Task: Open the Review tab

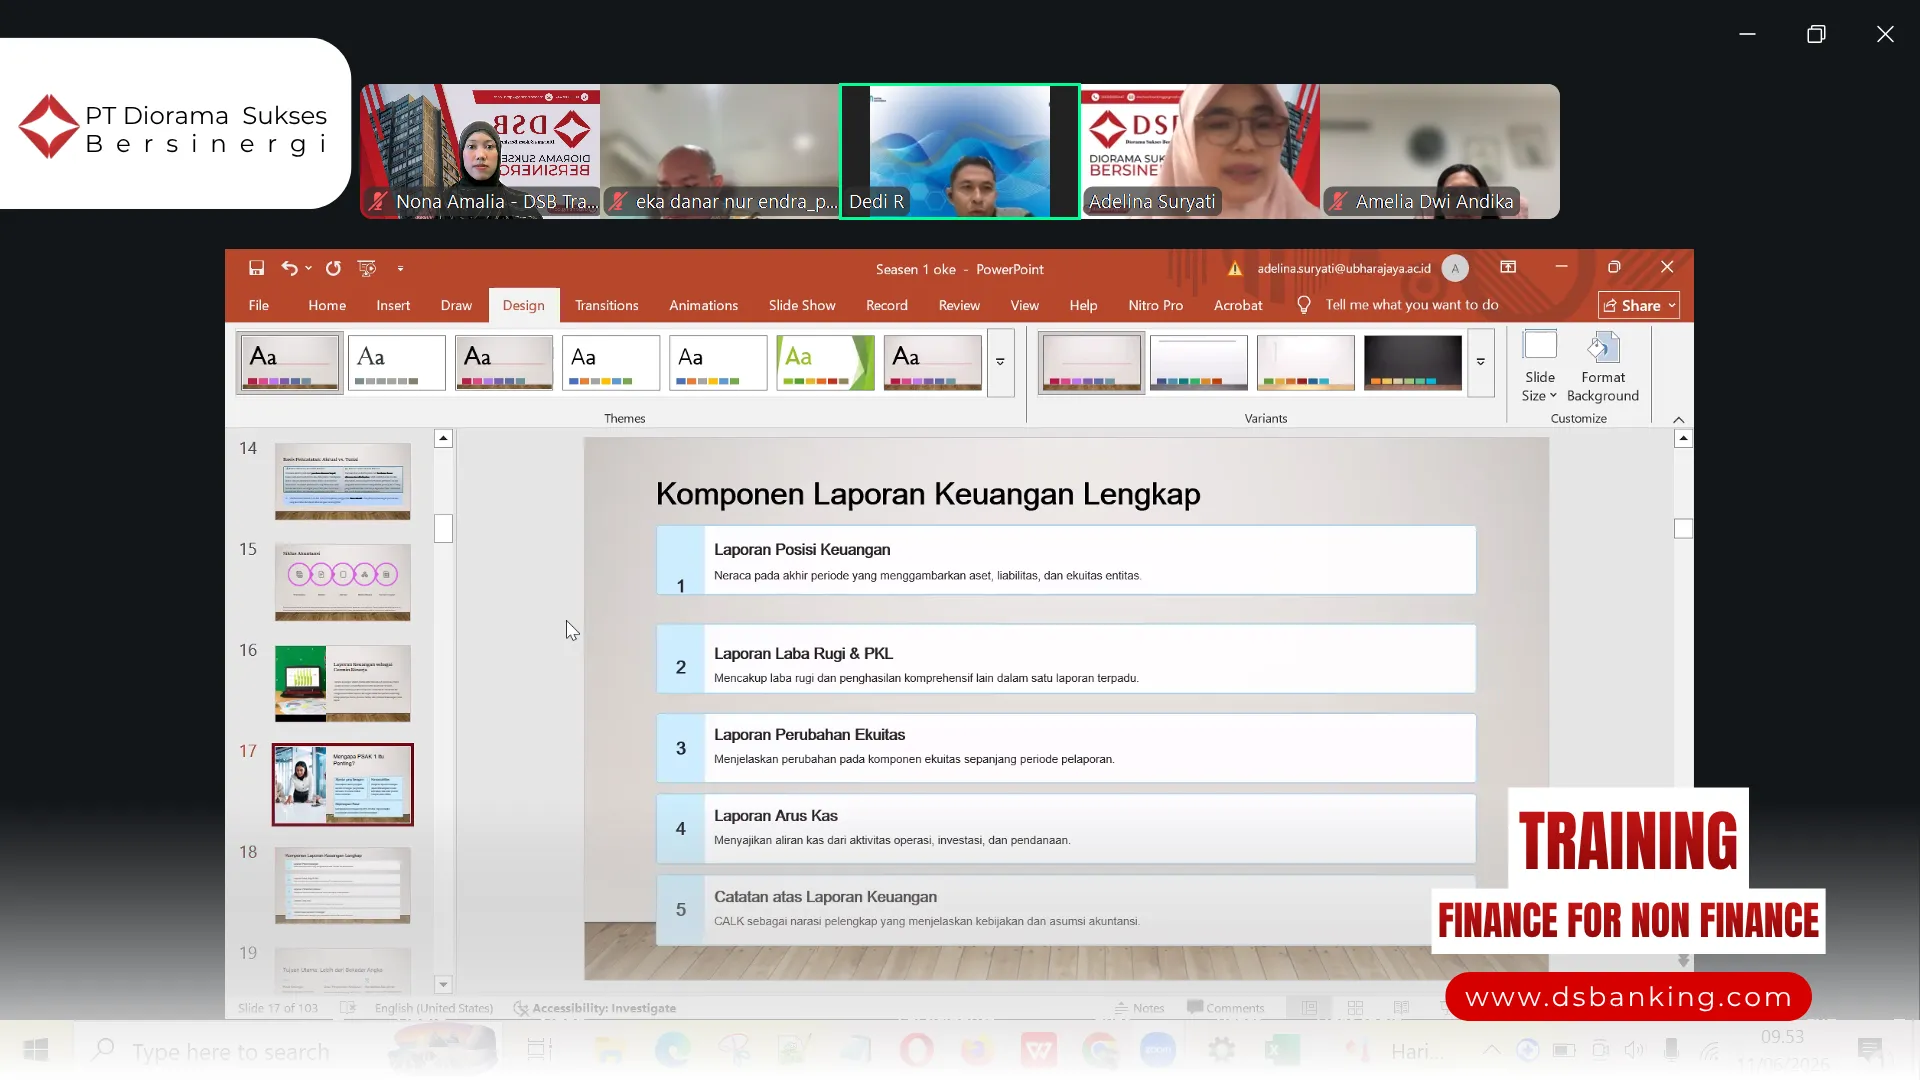Action: point(959,305)
